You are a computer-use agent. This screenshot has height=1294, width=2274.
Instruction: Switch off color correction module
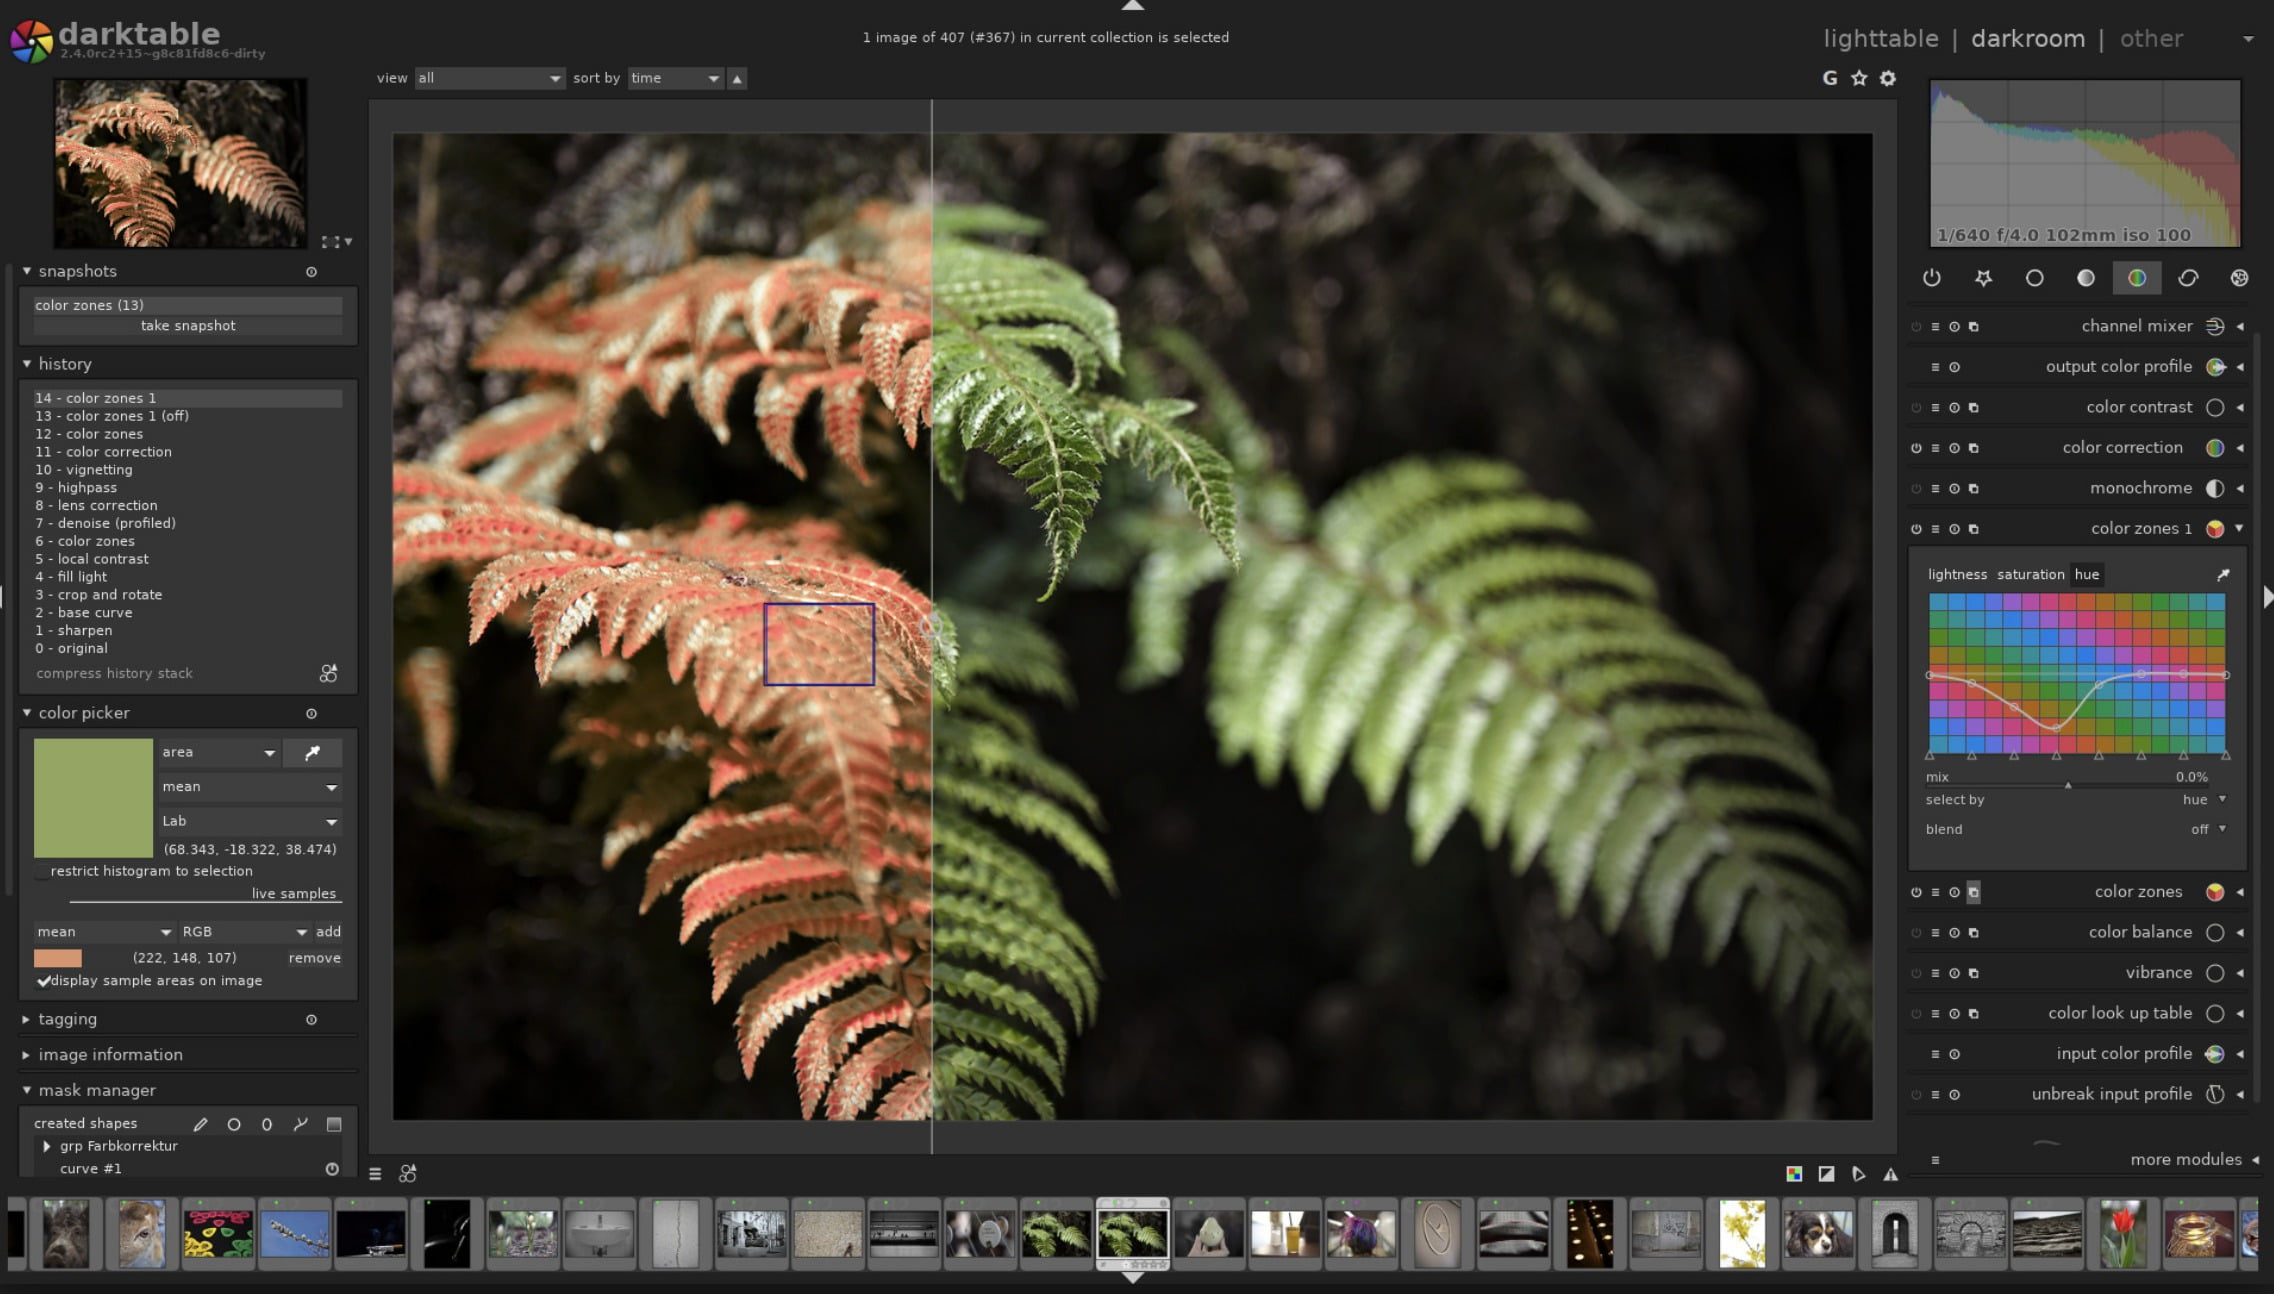click(x=1916, y=448)
